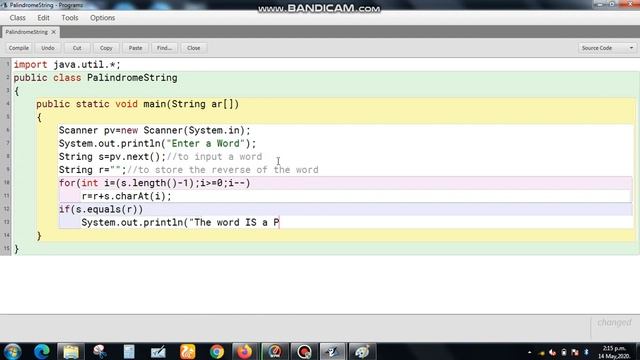Click the "changed" status indicator

click(x=614, y=323)
